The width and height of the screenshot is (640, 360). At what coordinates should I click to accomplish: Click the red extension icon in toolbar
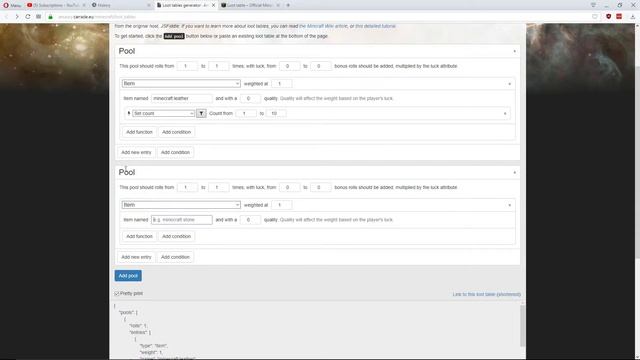[619, 17]
